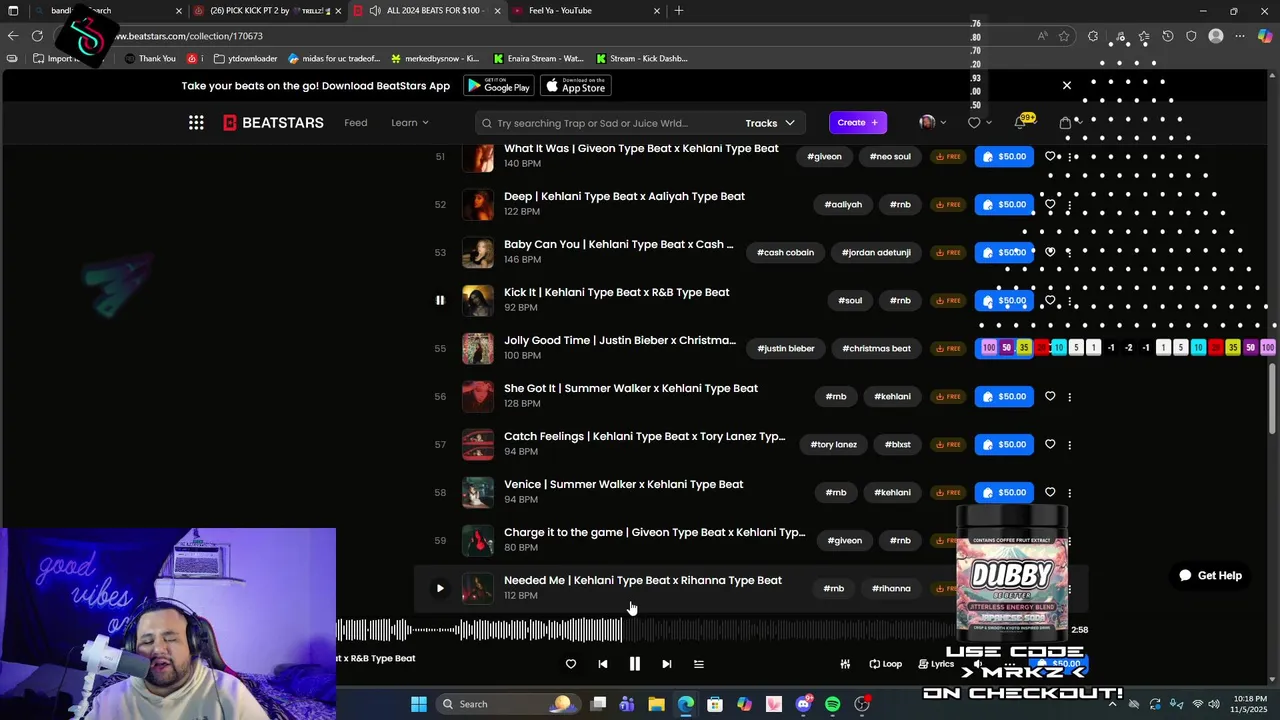Download free 'Catch Feelings' beat

coord(948,445)
